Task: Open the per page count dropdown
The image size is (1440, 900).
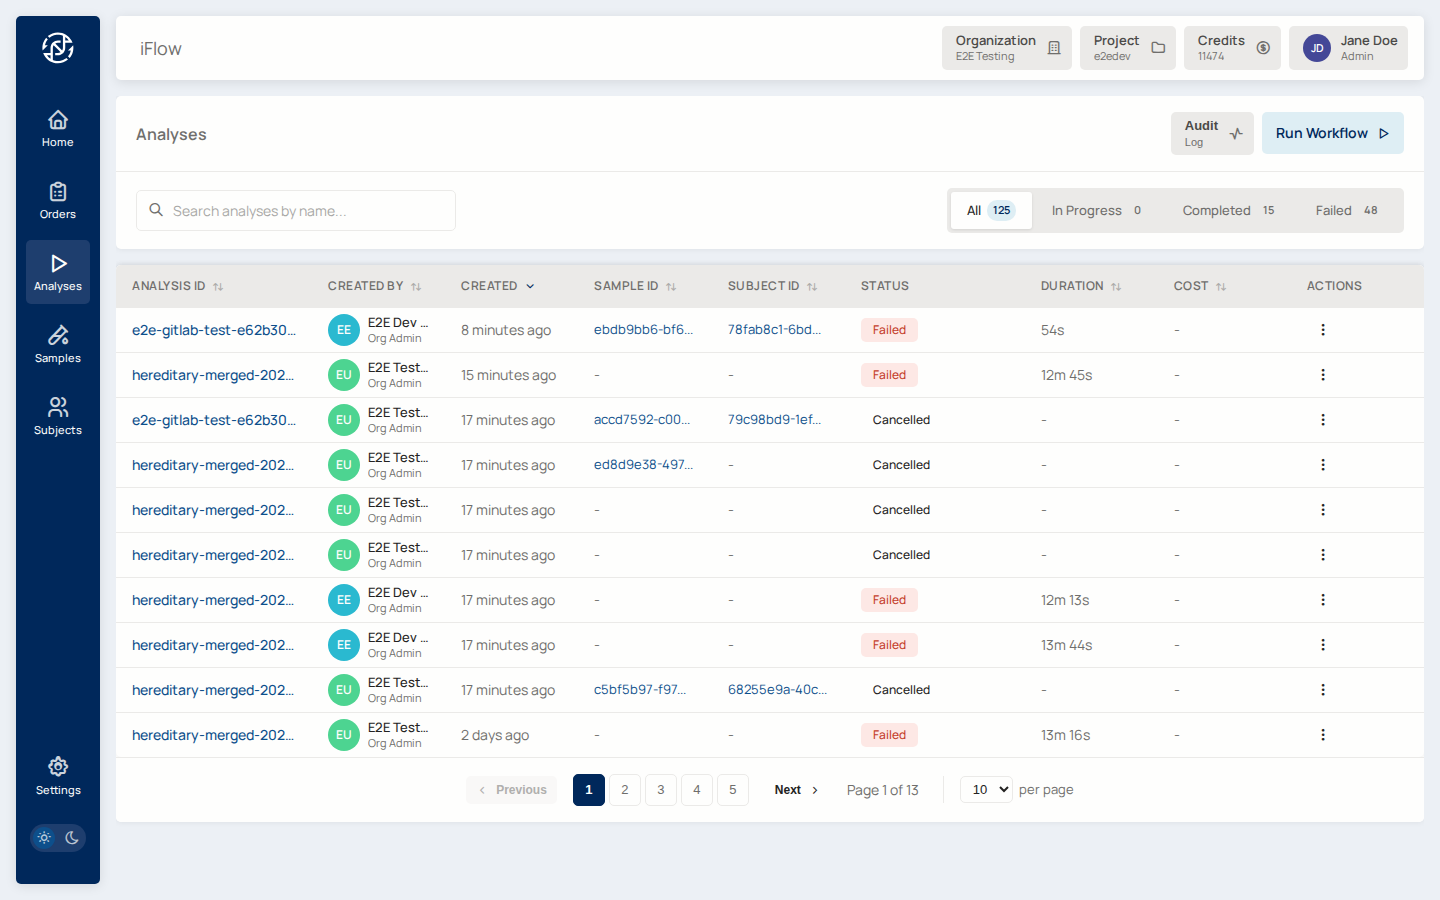Action: click(x=986, y=790)
